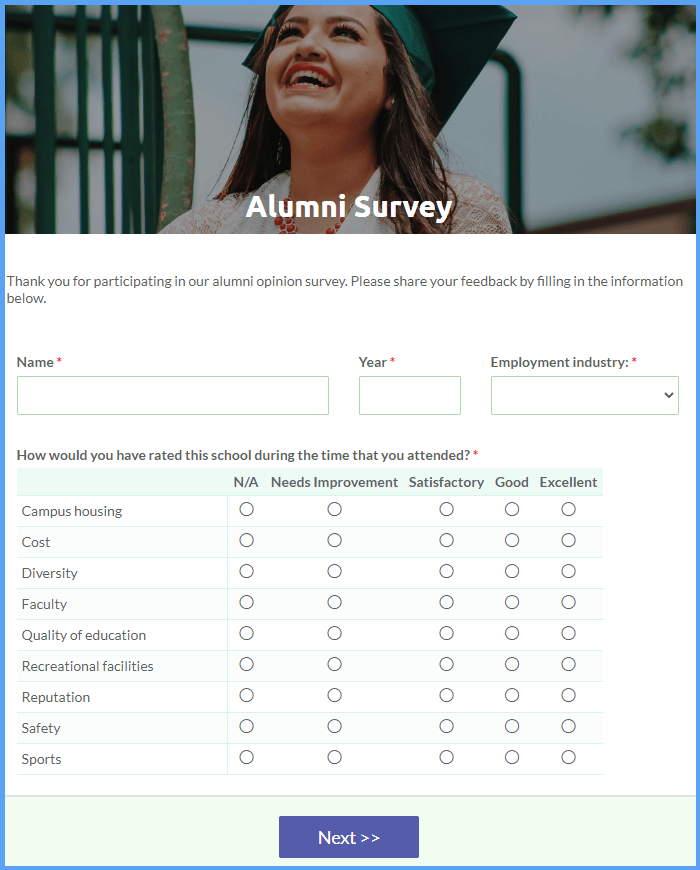Image resolution: width=700 pixels, height=870 pixels.
Task: Select Satisfactory for Quality of education
Action: tap(446, 634)
